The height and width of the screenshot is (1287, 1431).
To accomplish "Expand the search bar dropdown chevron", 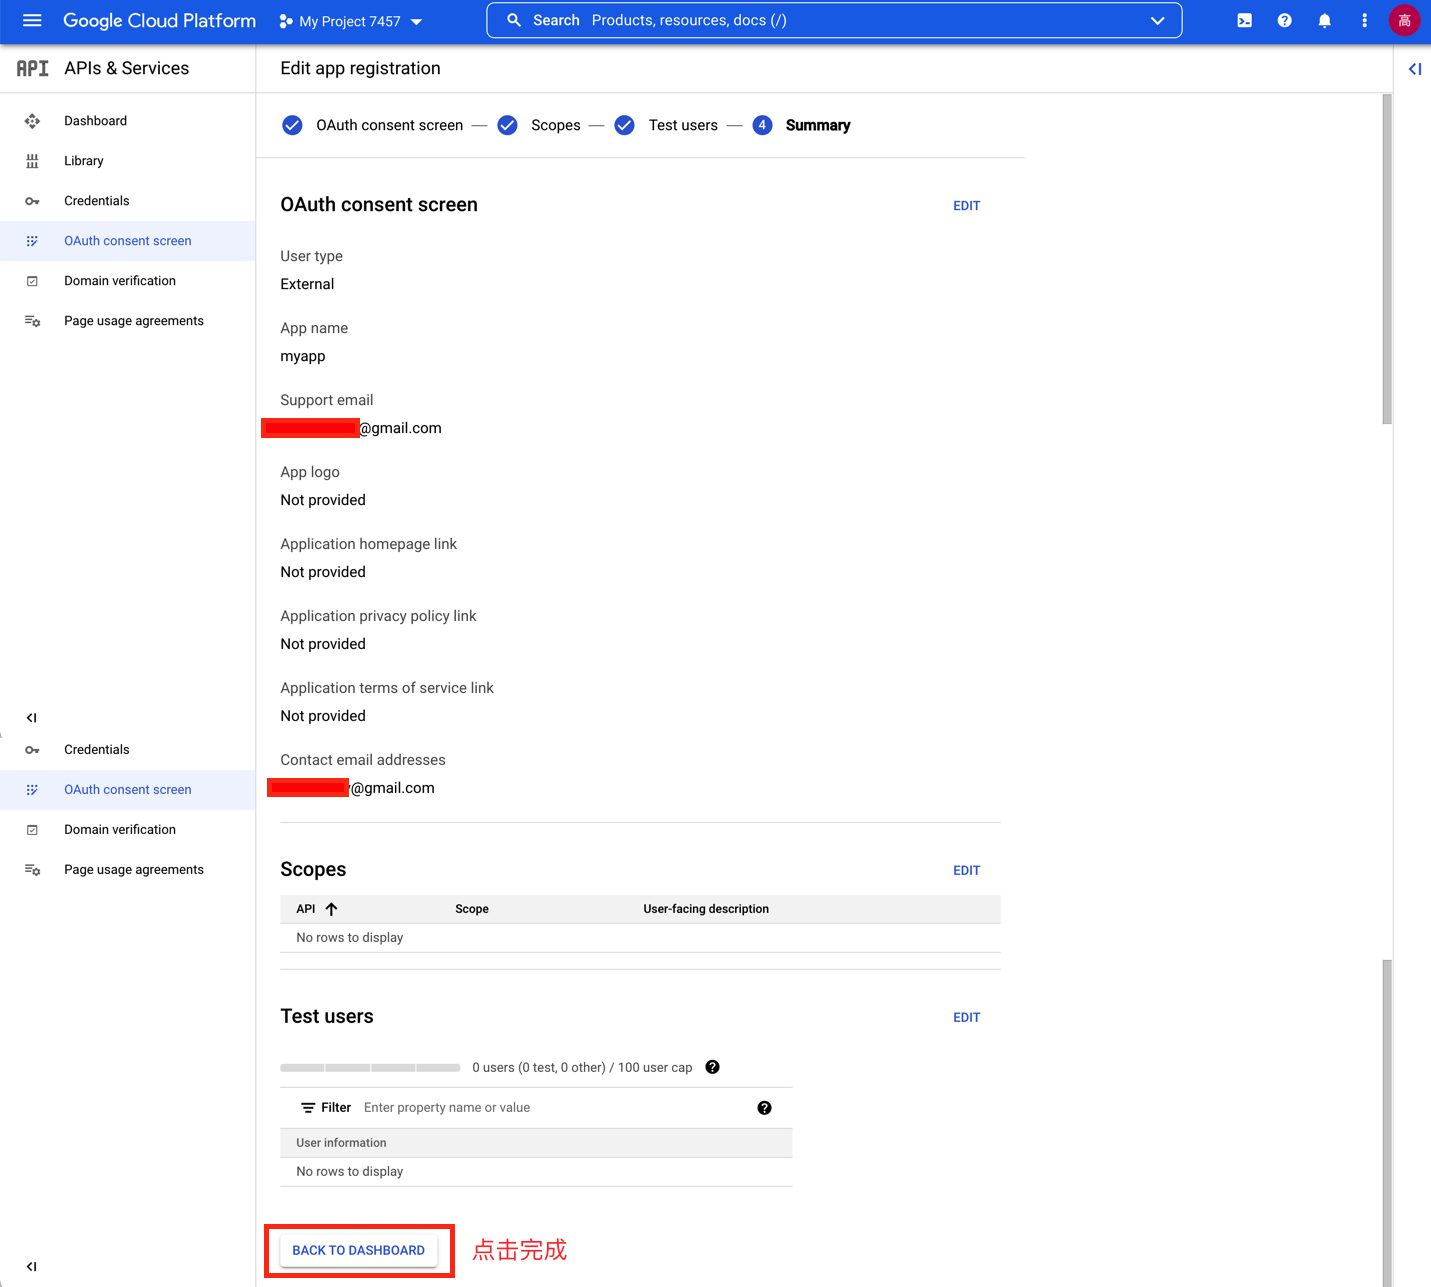I will pyautogui.click(x=1157, y=20).
